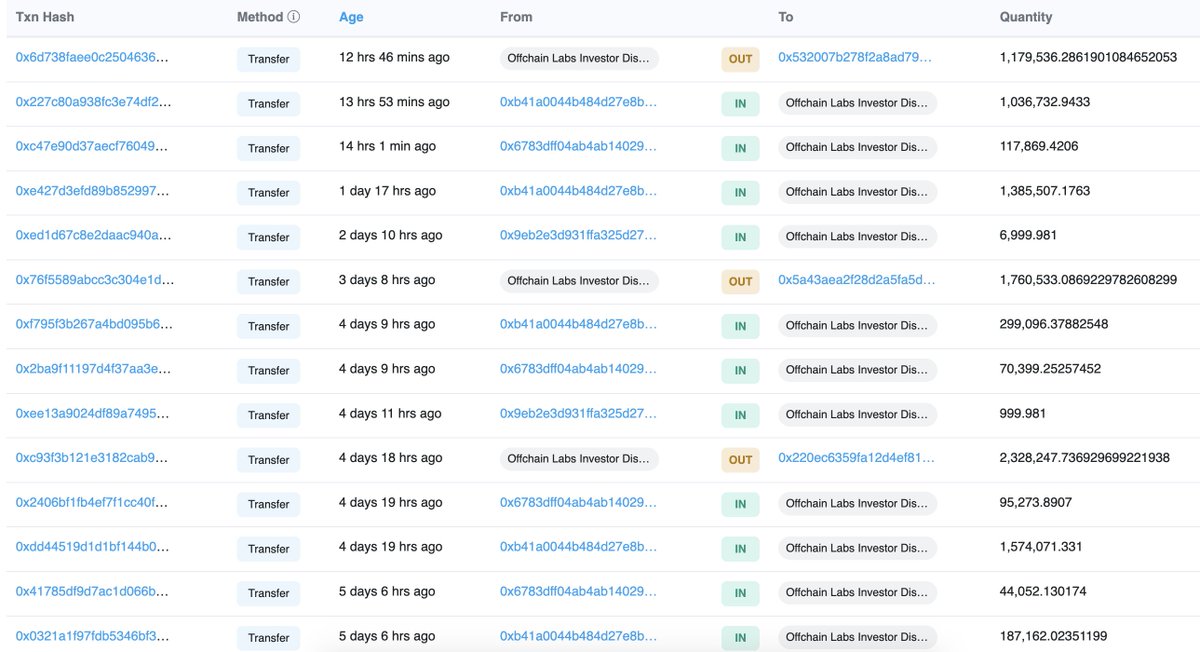The height and width of the screenshot is (652, 1200).
Task: Open transaction hash 0x0321a1f97fdb5346bf3
Action: tap(92, 636)
